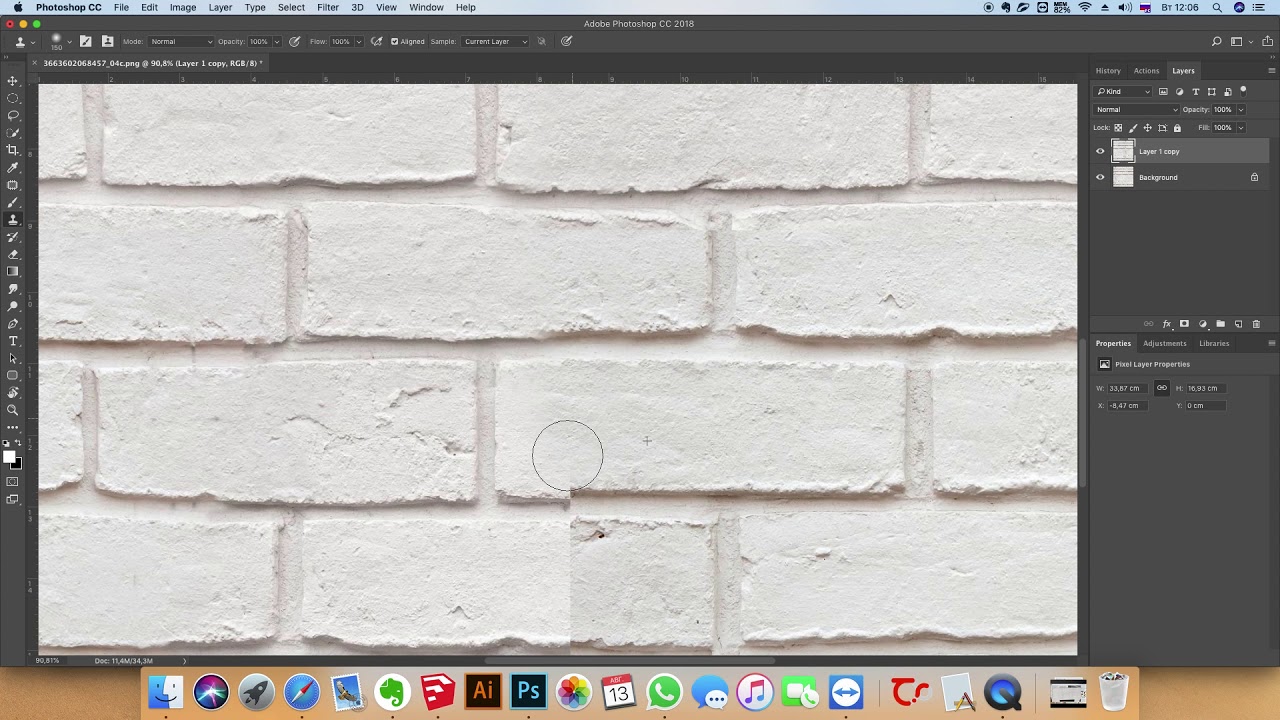Viewport: 1280px width, 720px height.
Task: Select the Type tool
Action: click(13, 341)
